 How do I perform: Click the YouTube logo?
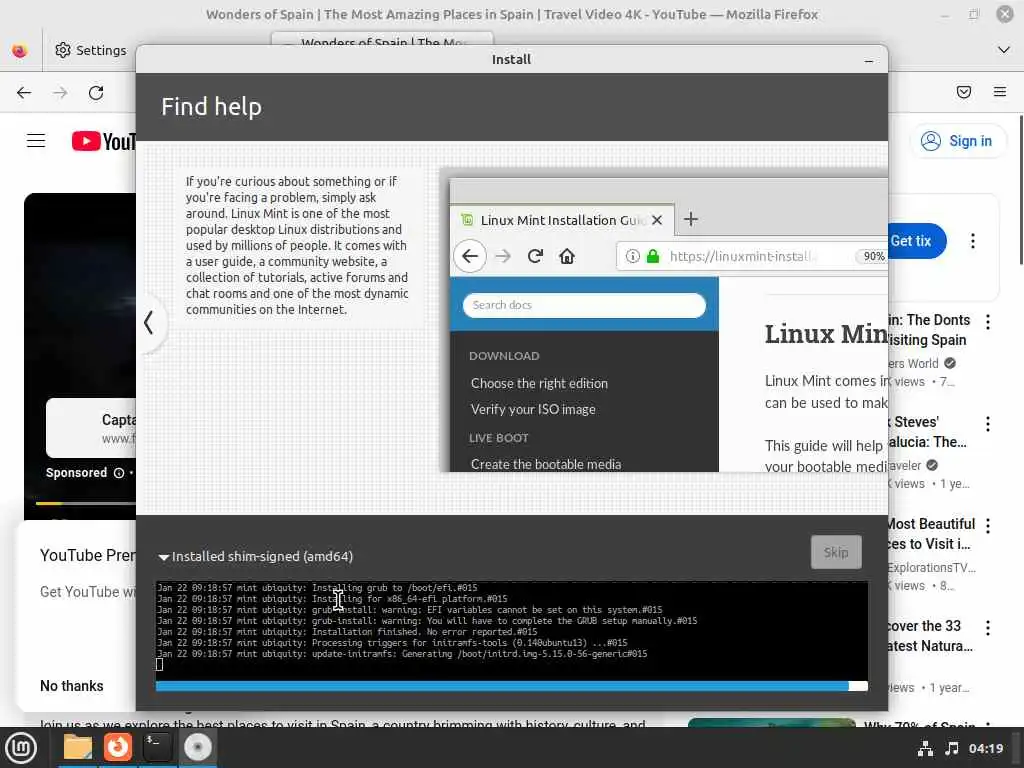(x=103, y=141)
